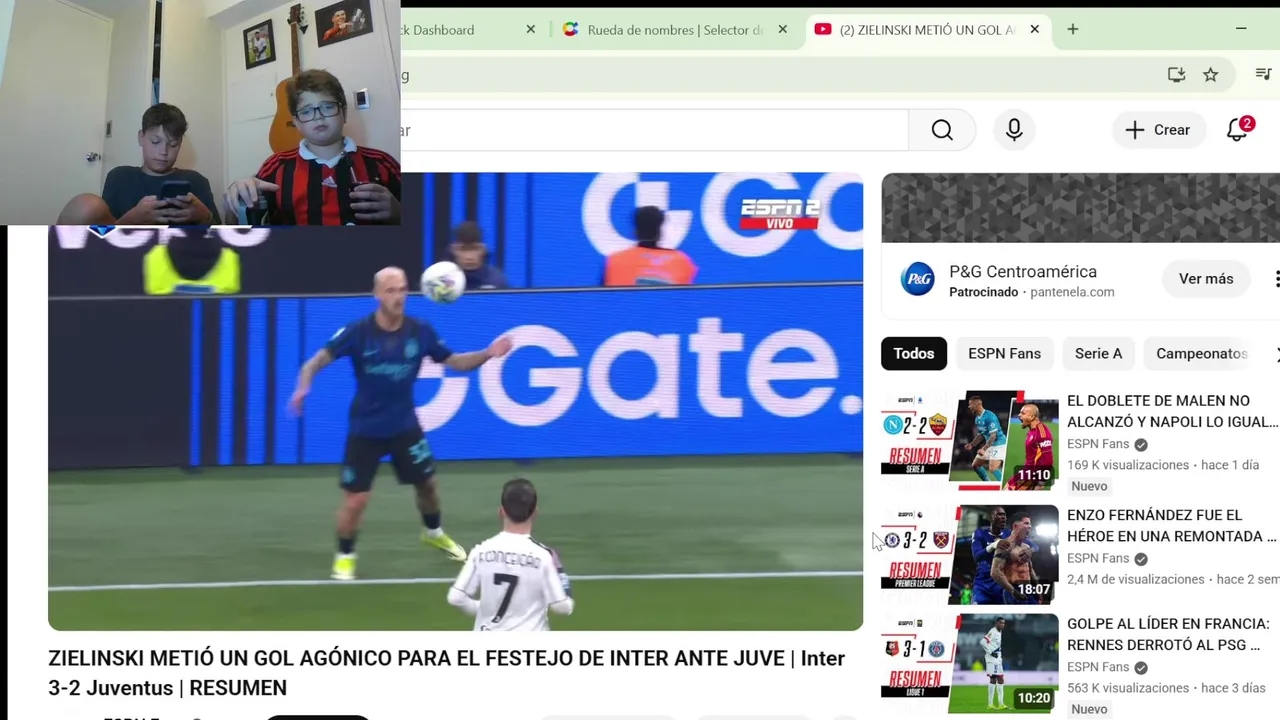This screenshot has width=1280, height=720.
Task: Click '169 K visualizaciones' text
Action: [x=1128, y=465]
